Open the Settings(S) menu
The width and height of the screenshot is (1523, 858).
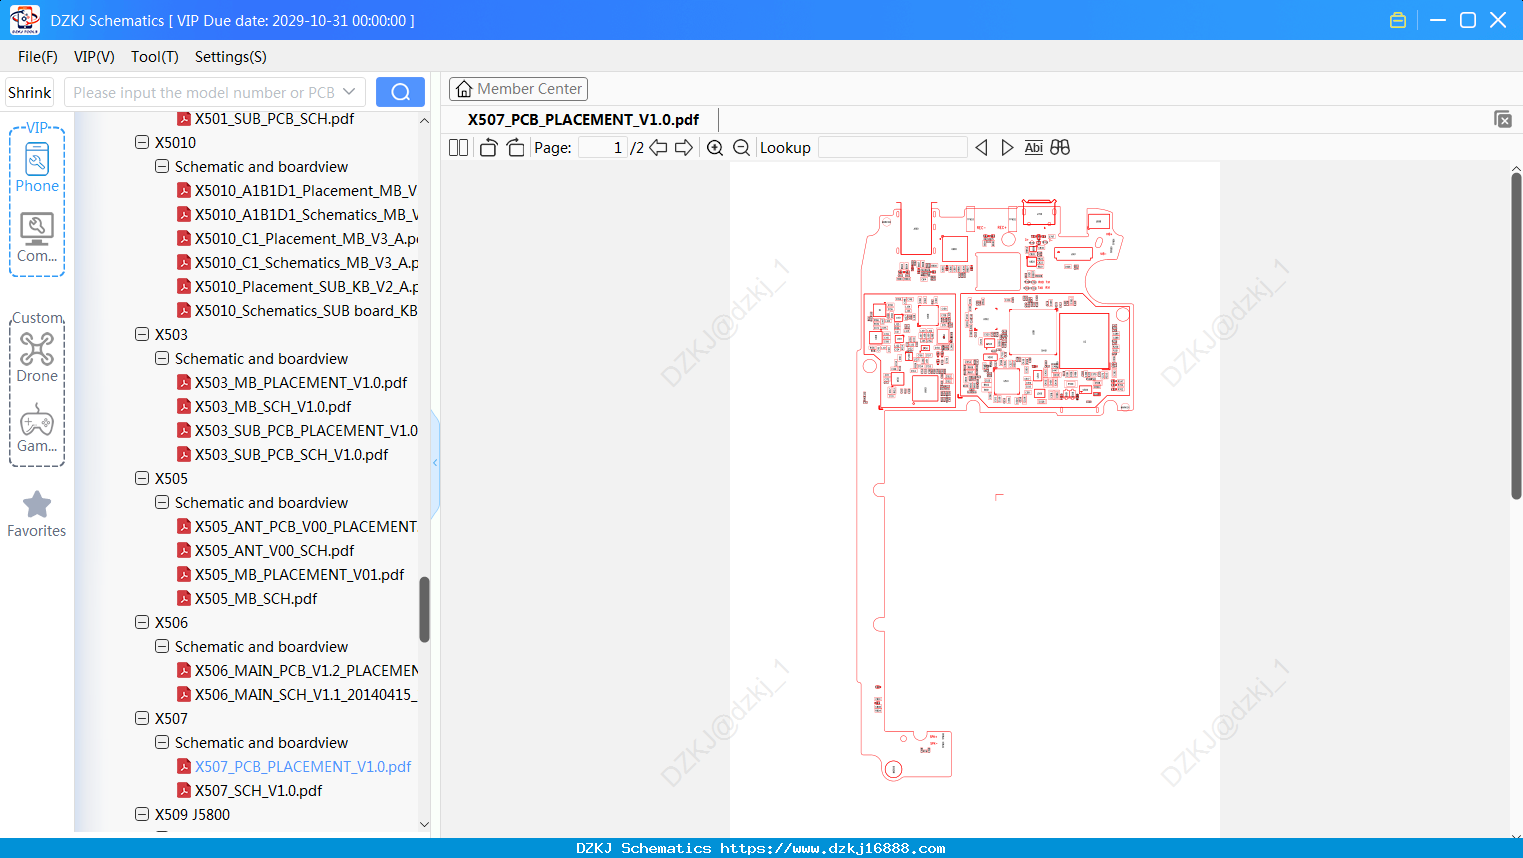coord(231,56)
